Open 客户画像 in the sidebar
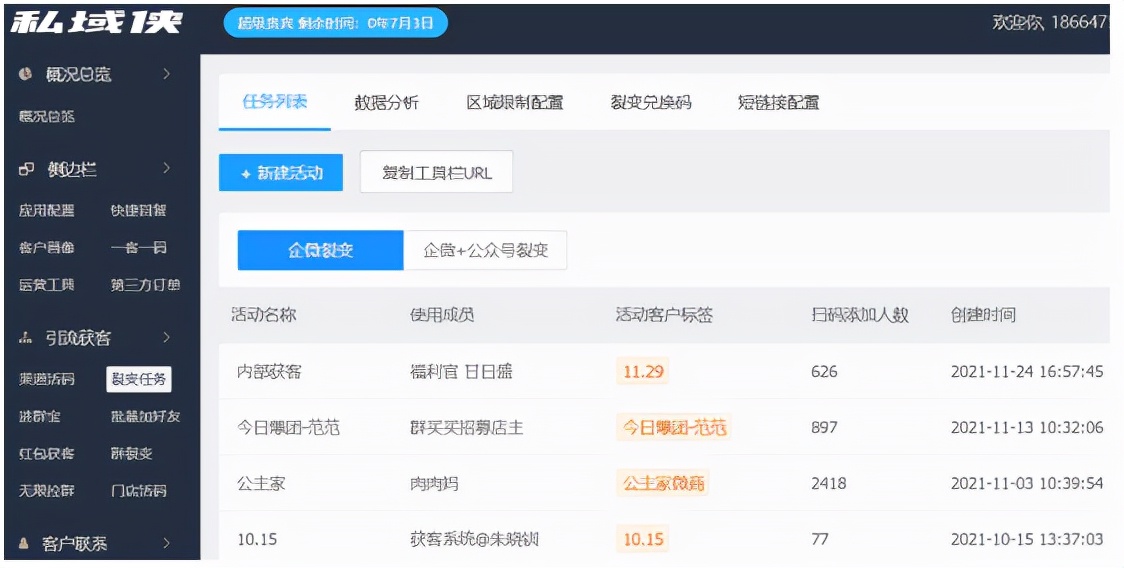Screen dimensions: 1124x568 pyautogui.click(x=47, y=247)
